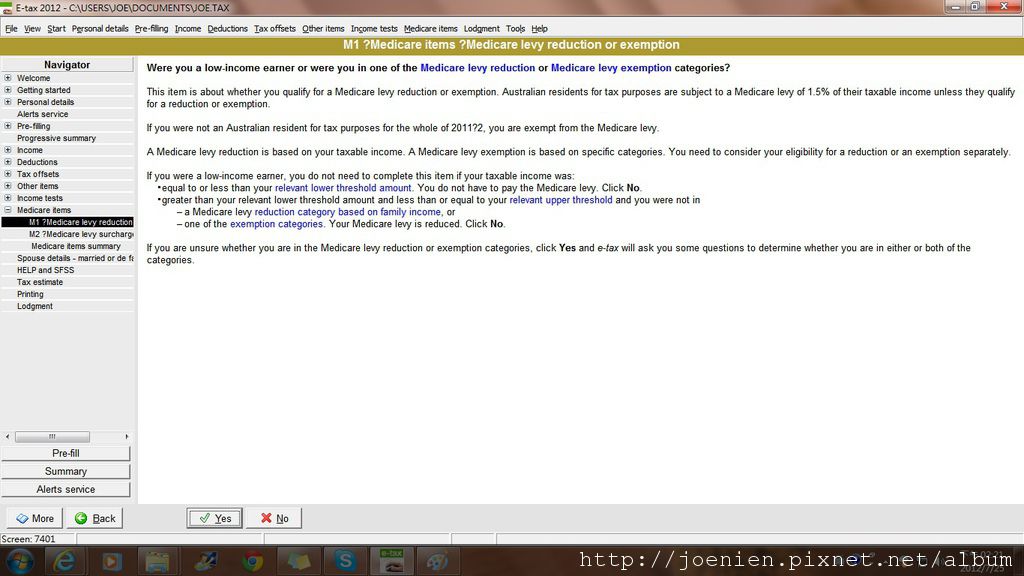Click the Pre-fill button in Navigator
Viewport: 1024px width, 576px height.
(x=66, y=453)
